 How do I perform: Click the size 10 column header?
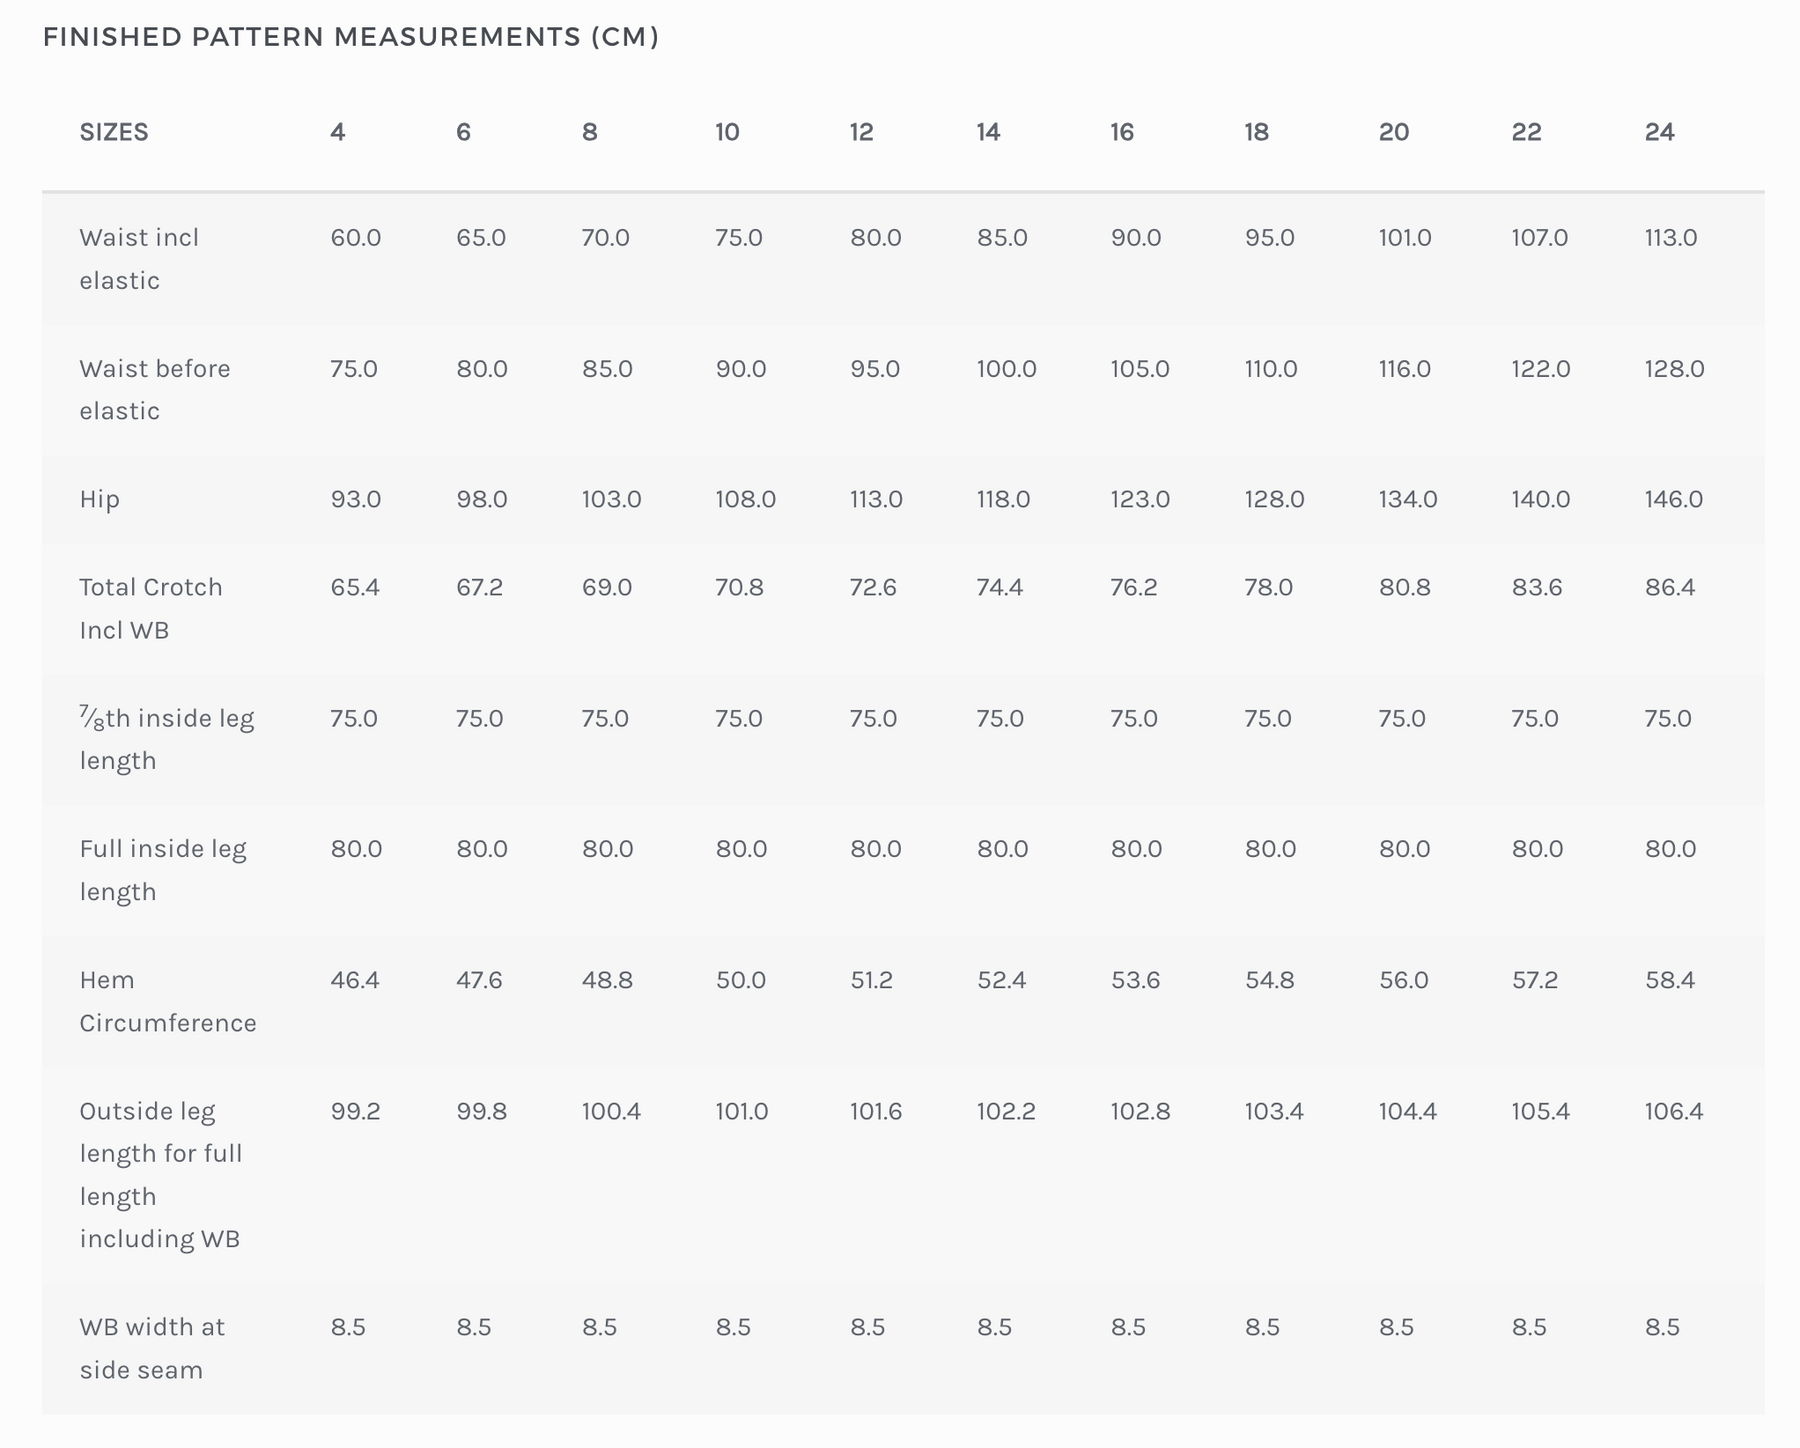tap(727, 132)
